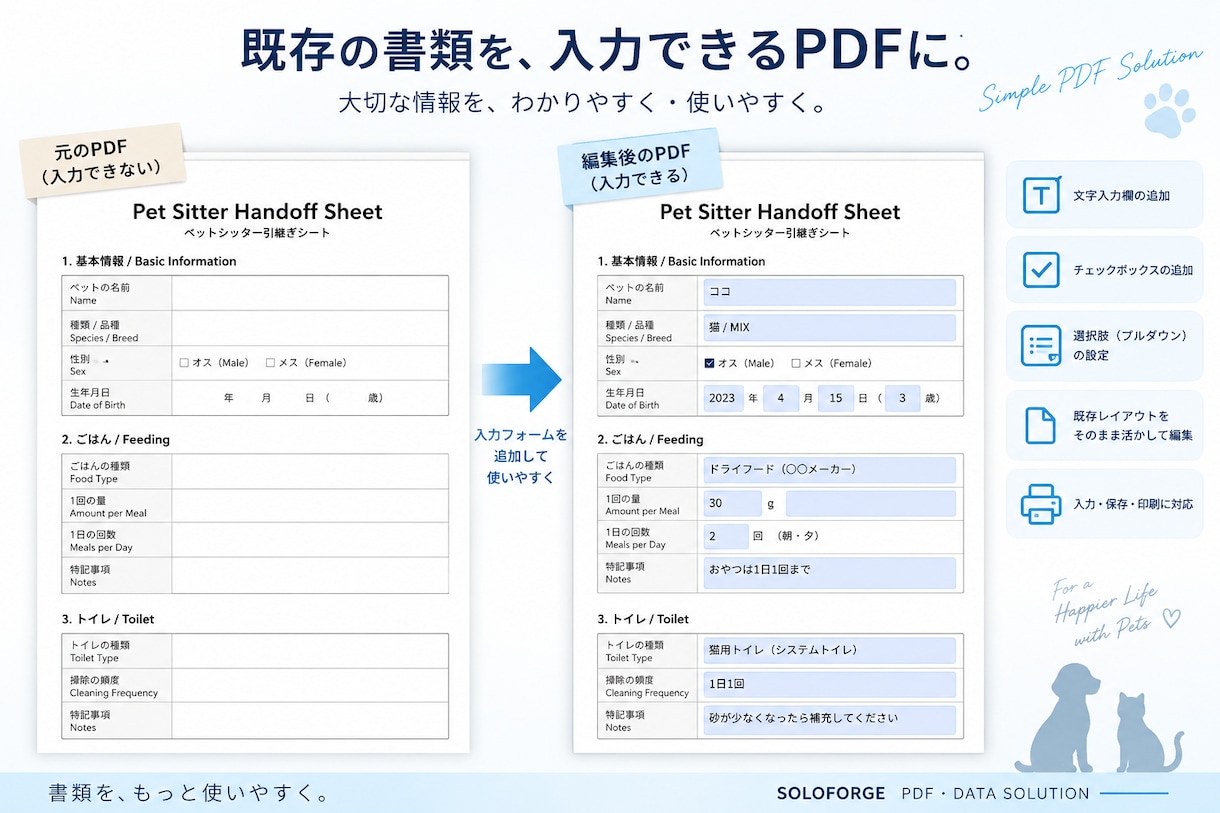Click the 生年月日 Date of Birth label, original PDF
1220x813 pixels.
97,398
